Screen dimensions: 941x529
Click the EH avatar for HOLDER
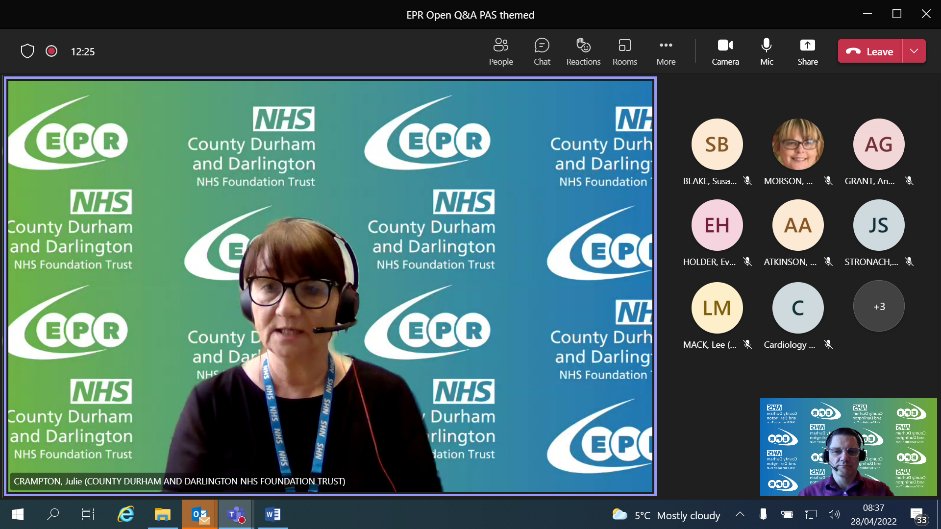(717, 225)
